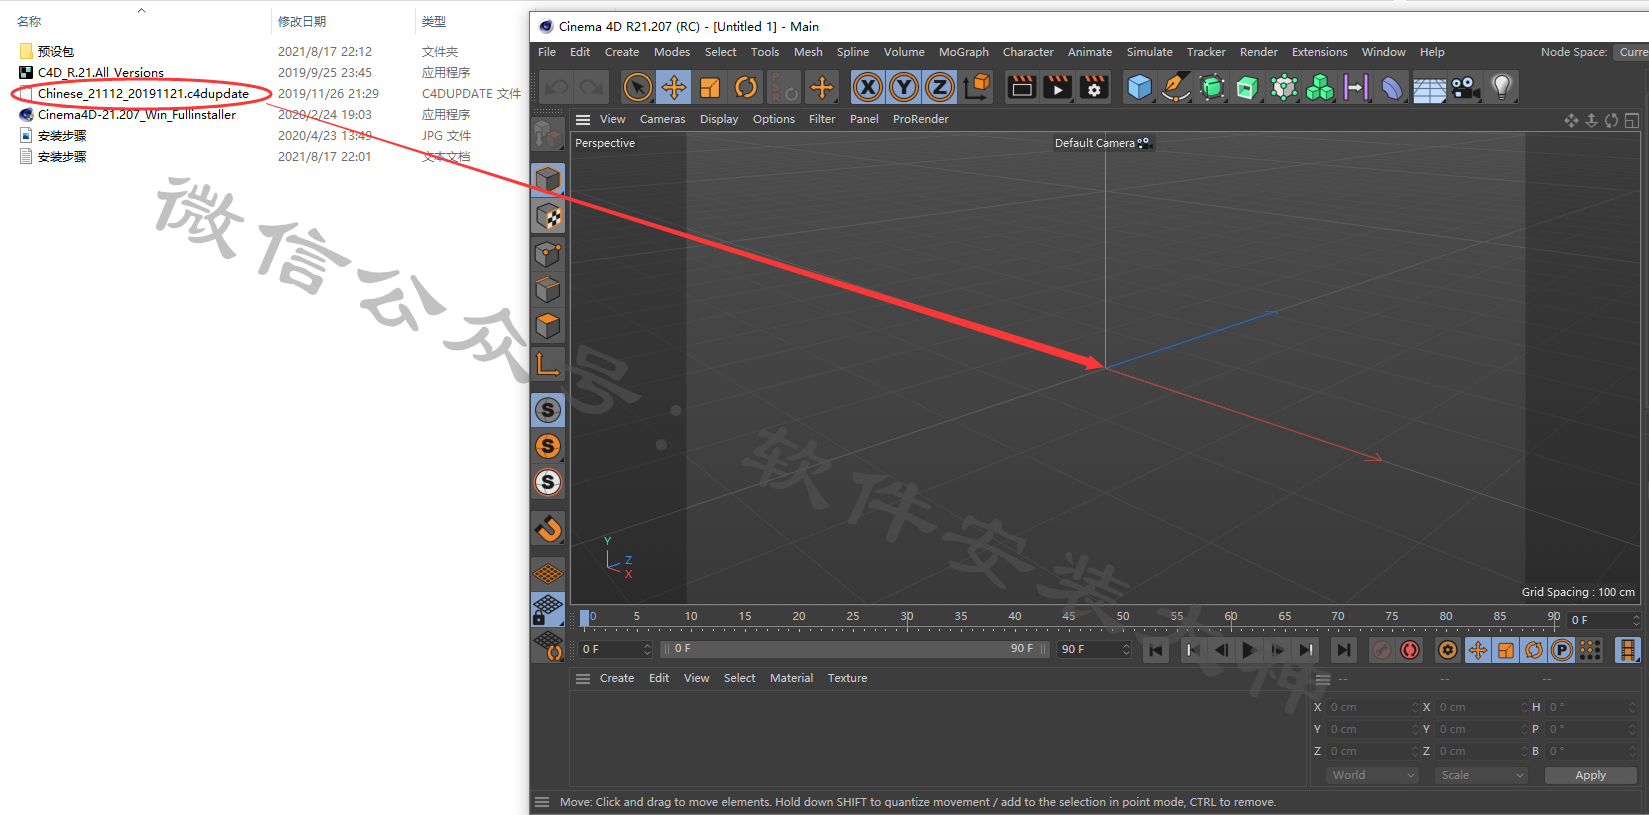This screenshot has height=815, width=1649.
Task: Select the Live Selection arrow tool
Action: pyautogui.click(x=637, y=88)
